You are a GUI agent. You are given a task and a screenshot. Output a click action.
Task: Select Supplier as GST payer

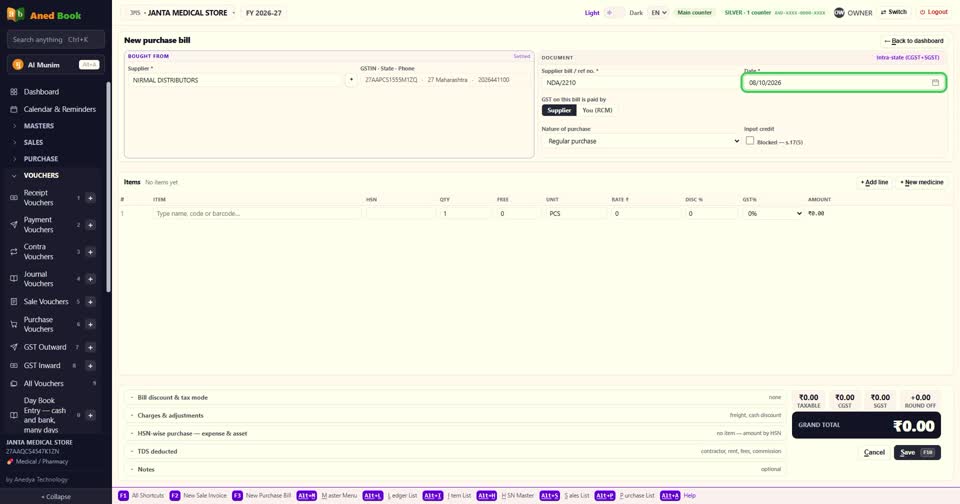[558, 110]
